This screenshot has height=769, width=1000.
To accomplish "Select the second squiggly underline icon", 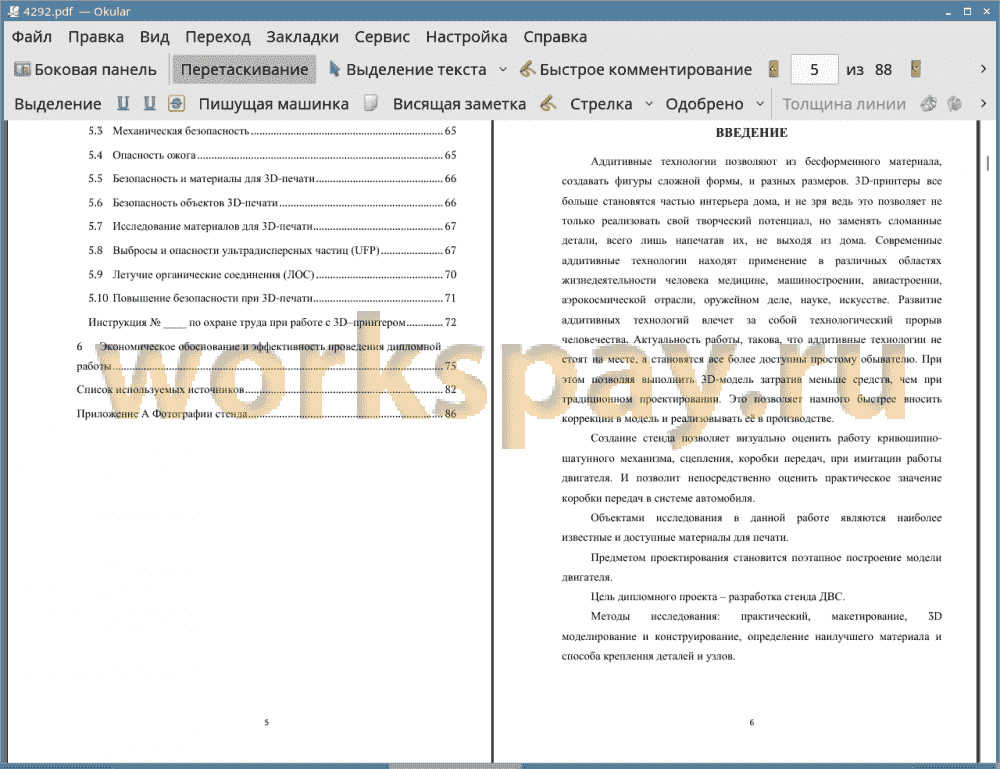I will pos(149,103).
